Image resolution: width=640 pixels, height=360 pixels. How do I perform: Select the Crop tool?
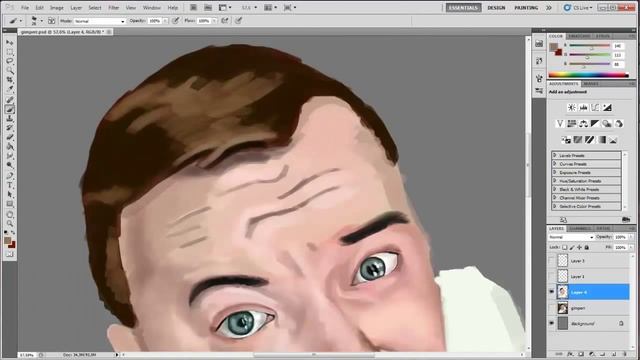10,80
